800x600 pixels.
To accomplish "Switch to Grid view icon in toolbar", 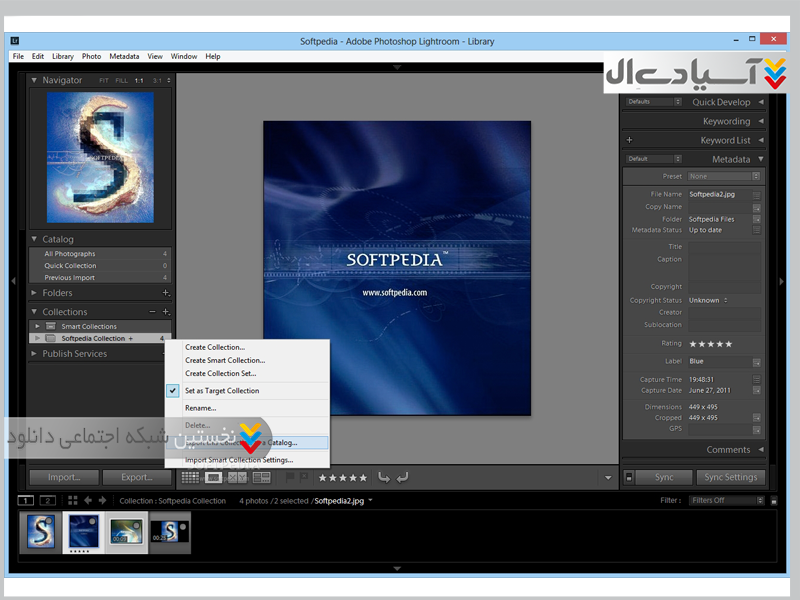I will click(x=190, y=478).
